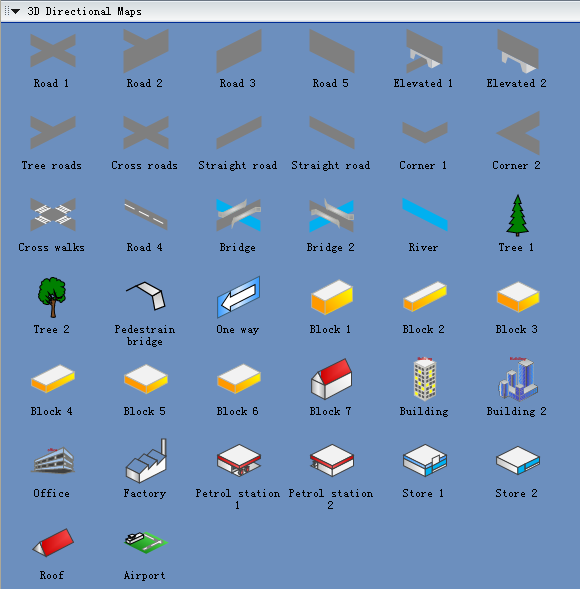Select the Block 7 red-roof house
This screenshot has width=580, height=589.
[332, 379]
